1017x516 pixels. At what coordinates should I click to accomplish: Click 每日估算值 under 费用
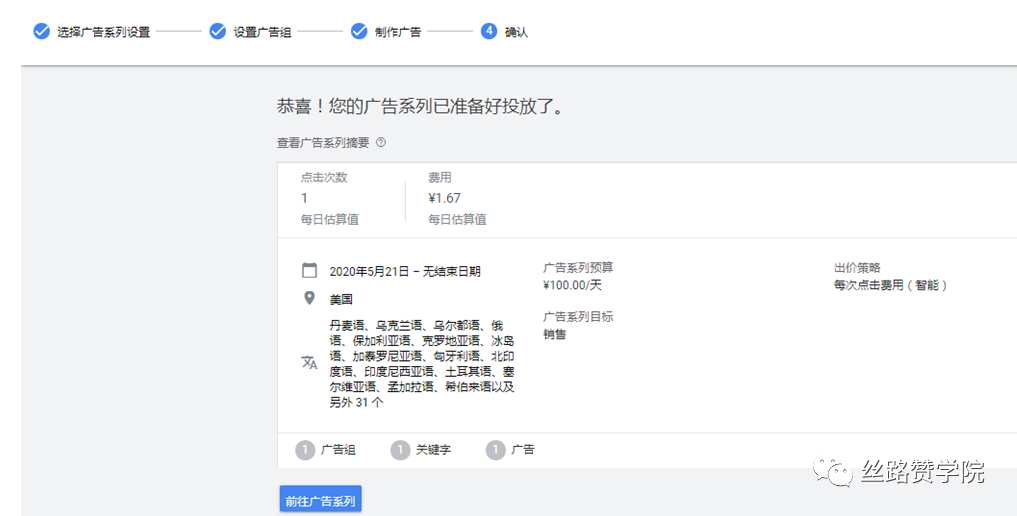click(457, 219)
